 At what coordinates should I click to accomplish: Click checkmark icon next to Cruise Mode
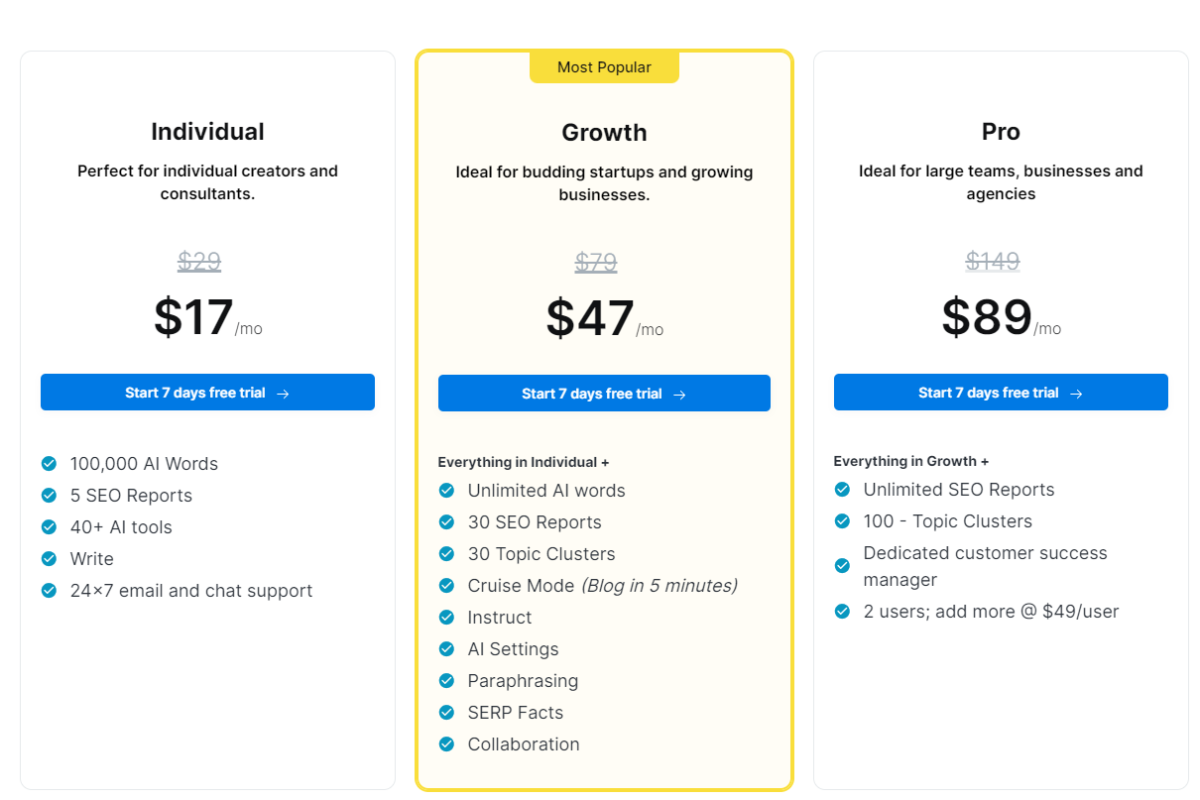point(447,585)
